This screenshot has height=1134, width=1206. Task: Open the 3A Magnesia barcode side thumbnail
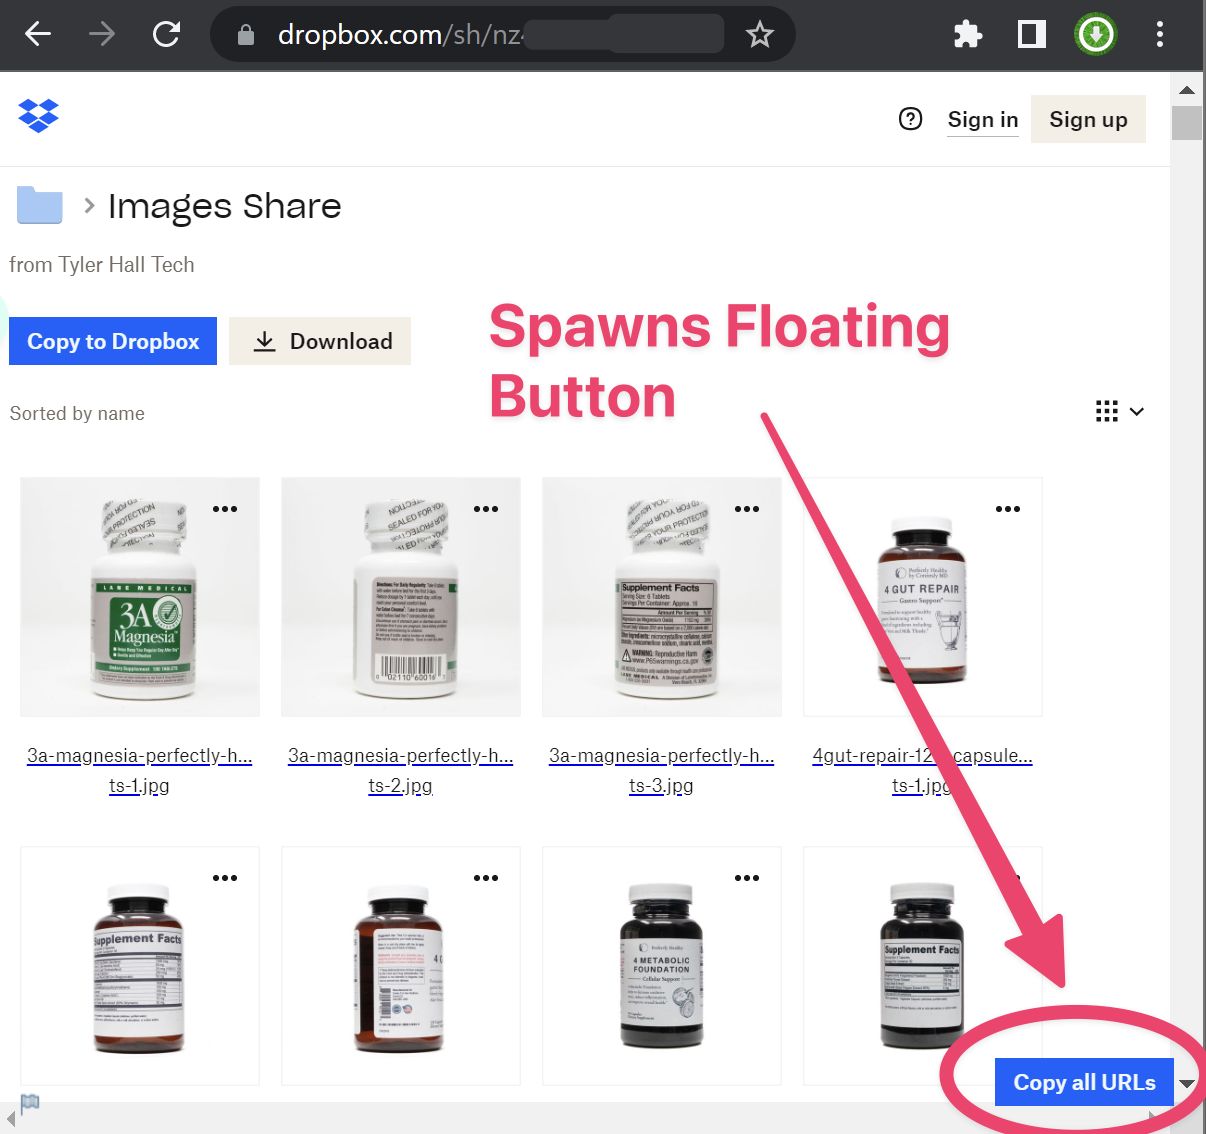pos(401,597)
